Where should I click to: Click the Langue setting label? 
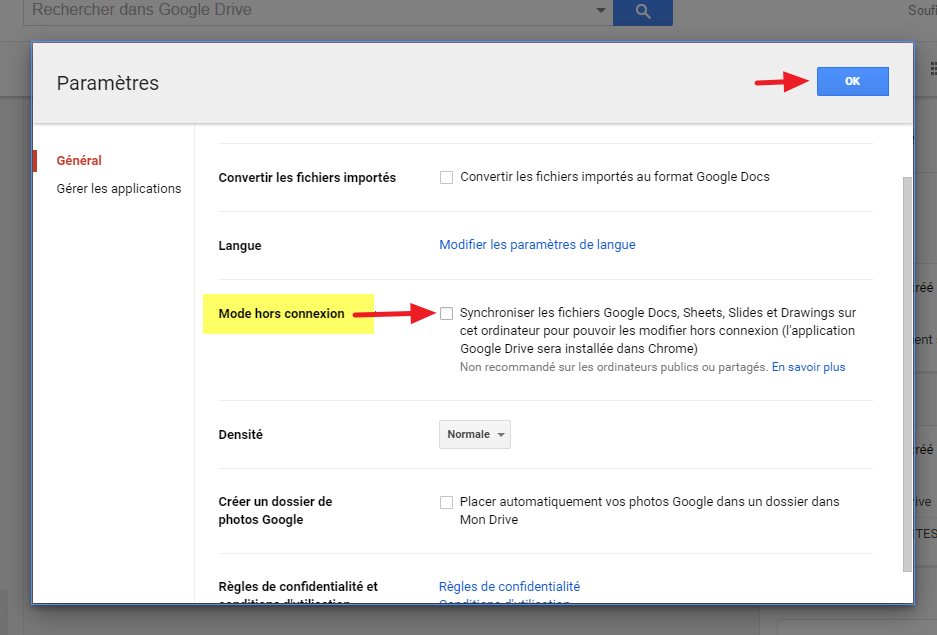click(240, 246)
